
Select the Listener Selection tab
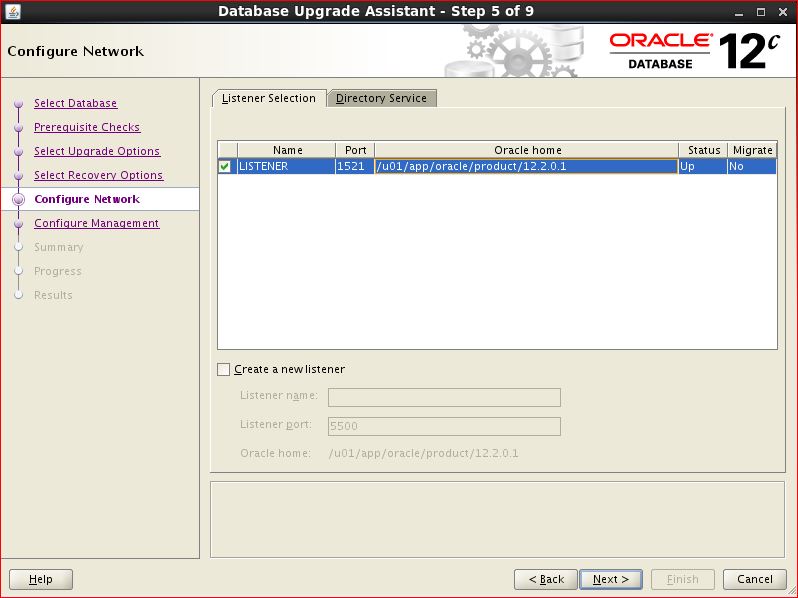pyautogui.click(x=268, y=98)
